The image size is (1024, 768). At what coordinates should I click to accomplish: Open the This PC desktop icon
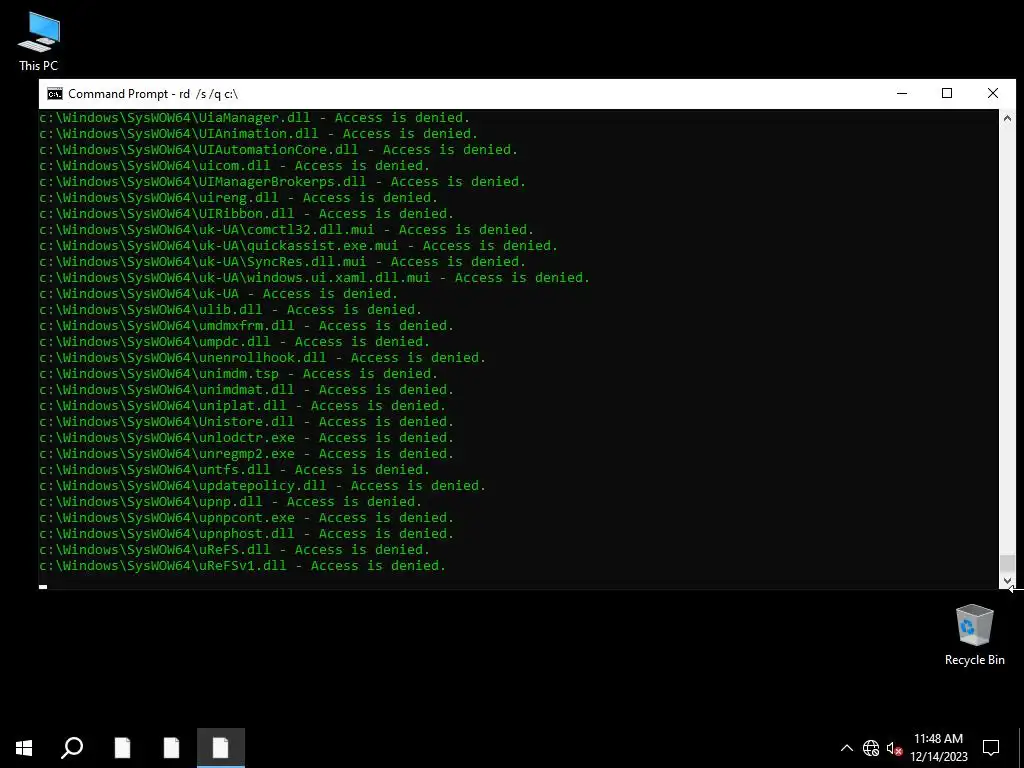[x=39, y=42]
